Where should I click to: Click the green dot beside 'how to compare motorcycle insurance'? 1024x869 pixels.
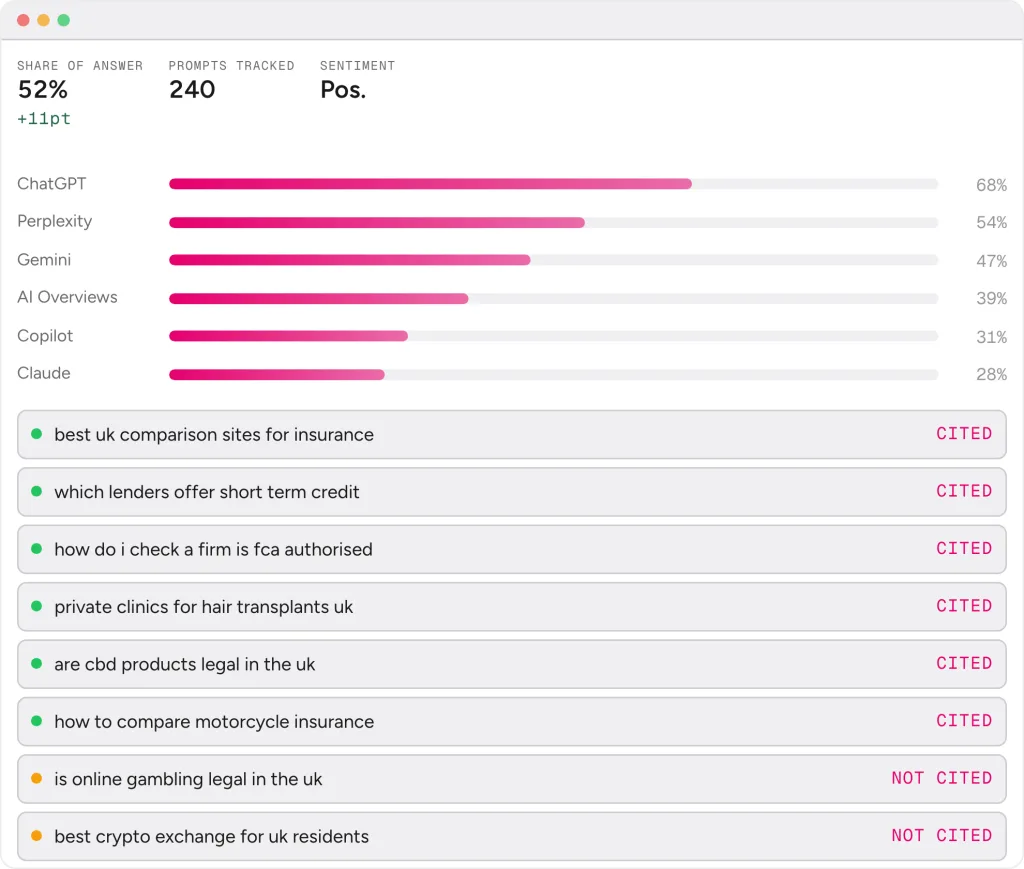(37, 721)
